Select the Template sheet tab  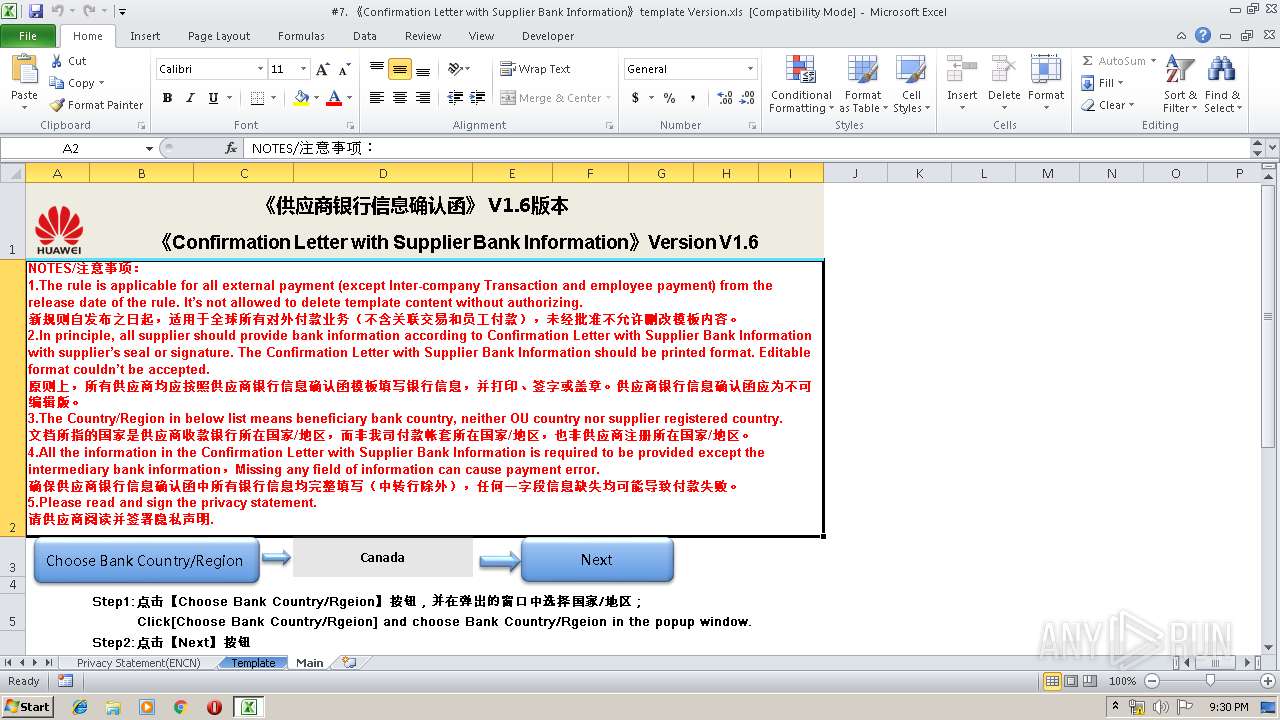[253, 663]
